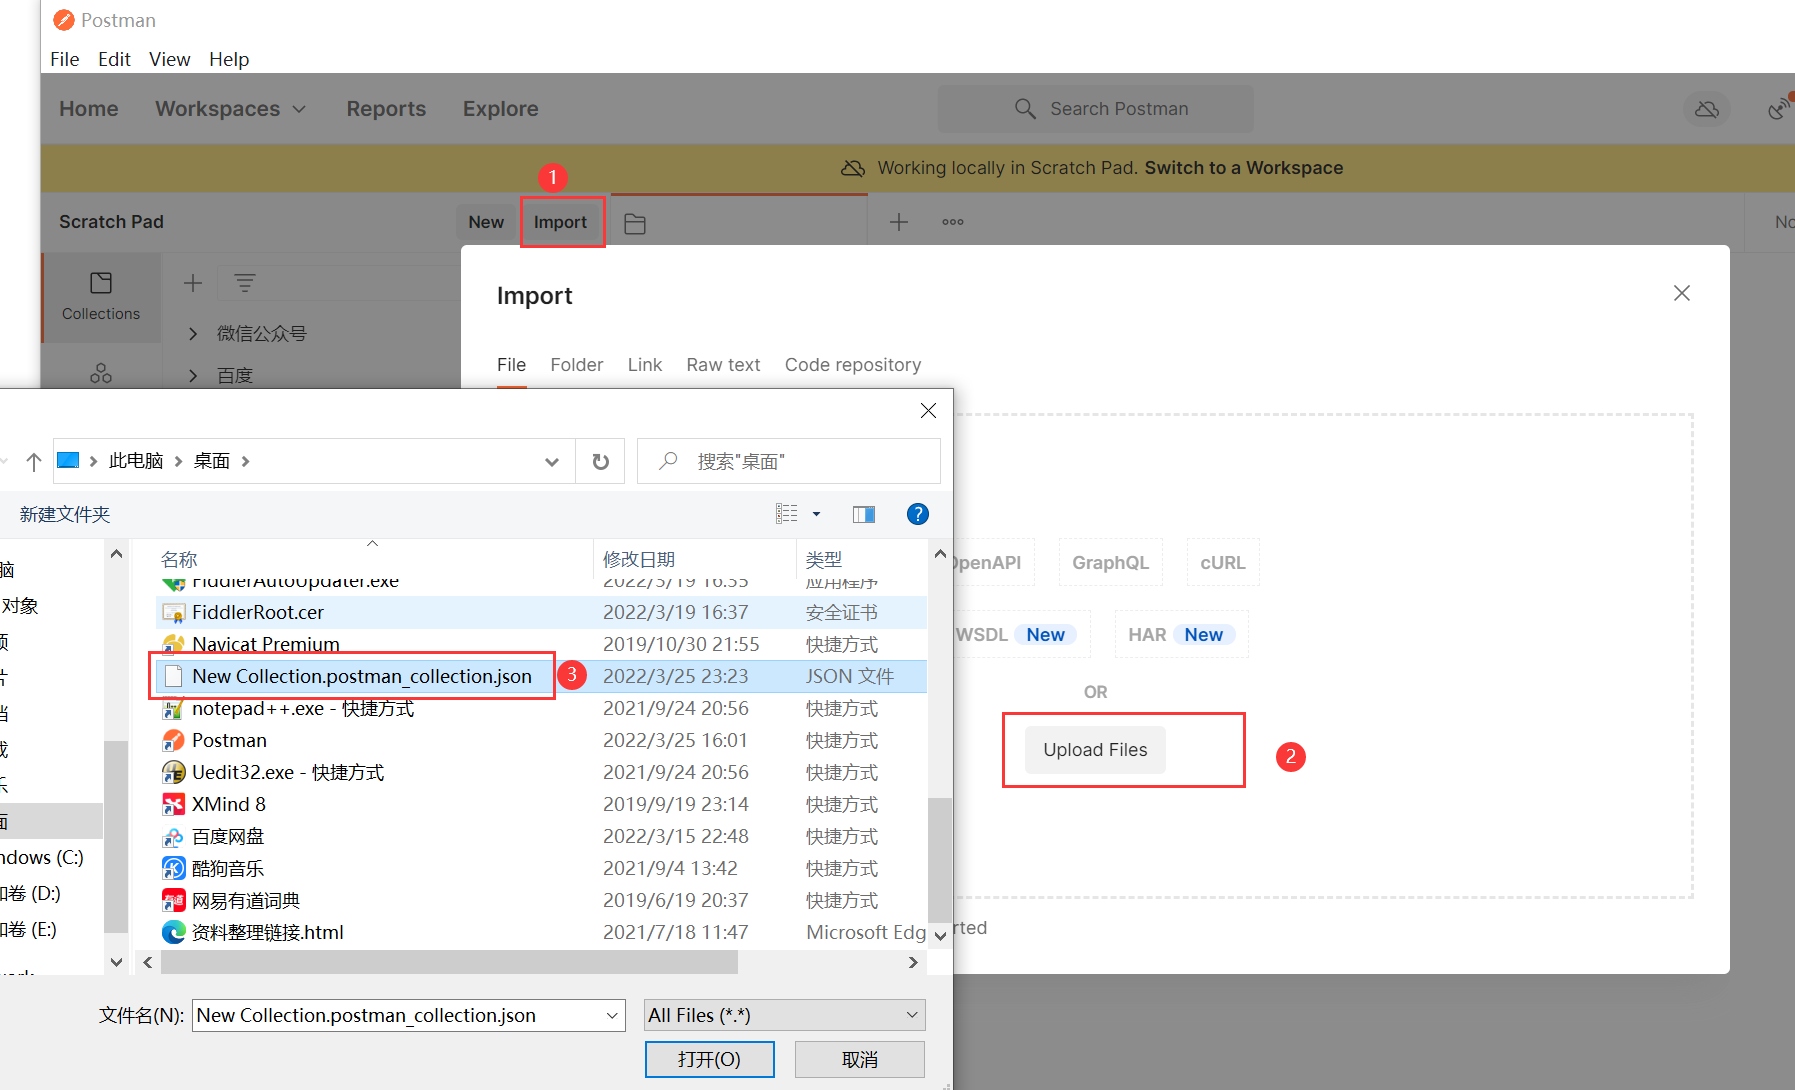The image size is (1795, 1090).
Task: Click the Postman logo in title bar
Action: (64, 20)
